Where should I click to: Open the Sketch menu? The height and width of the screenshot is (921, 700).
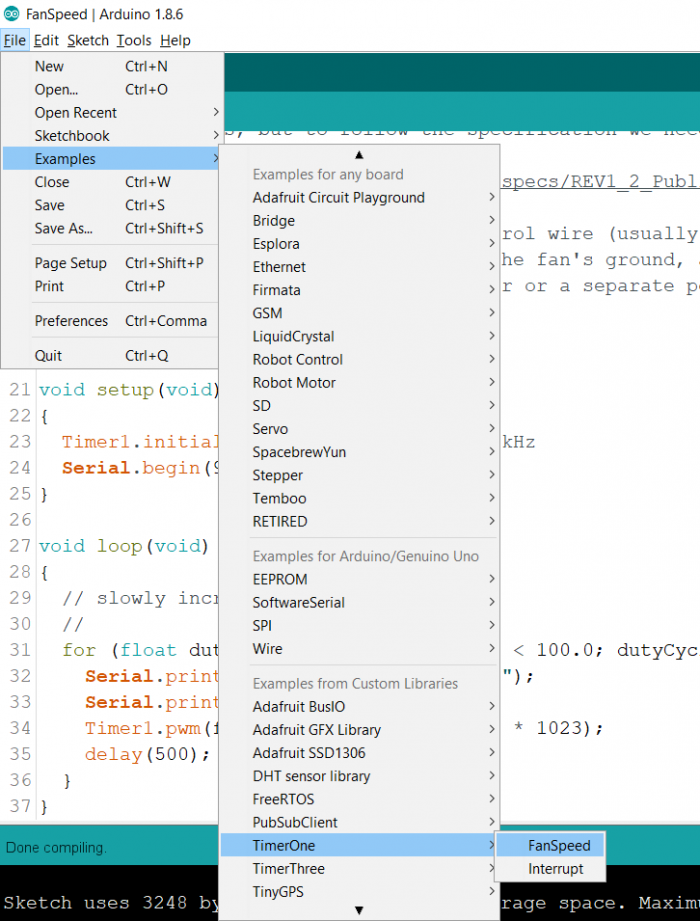point(88,41)
